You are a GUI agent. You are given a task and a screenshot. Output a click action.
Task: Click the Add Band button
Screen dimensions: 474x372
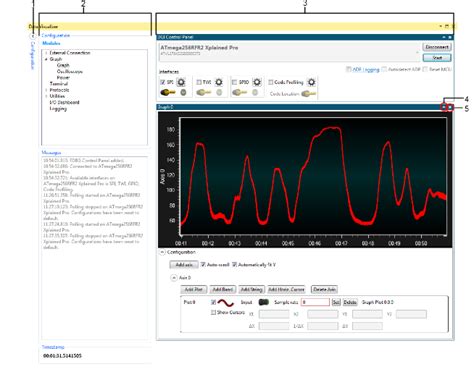click(x=223, y=289)
